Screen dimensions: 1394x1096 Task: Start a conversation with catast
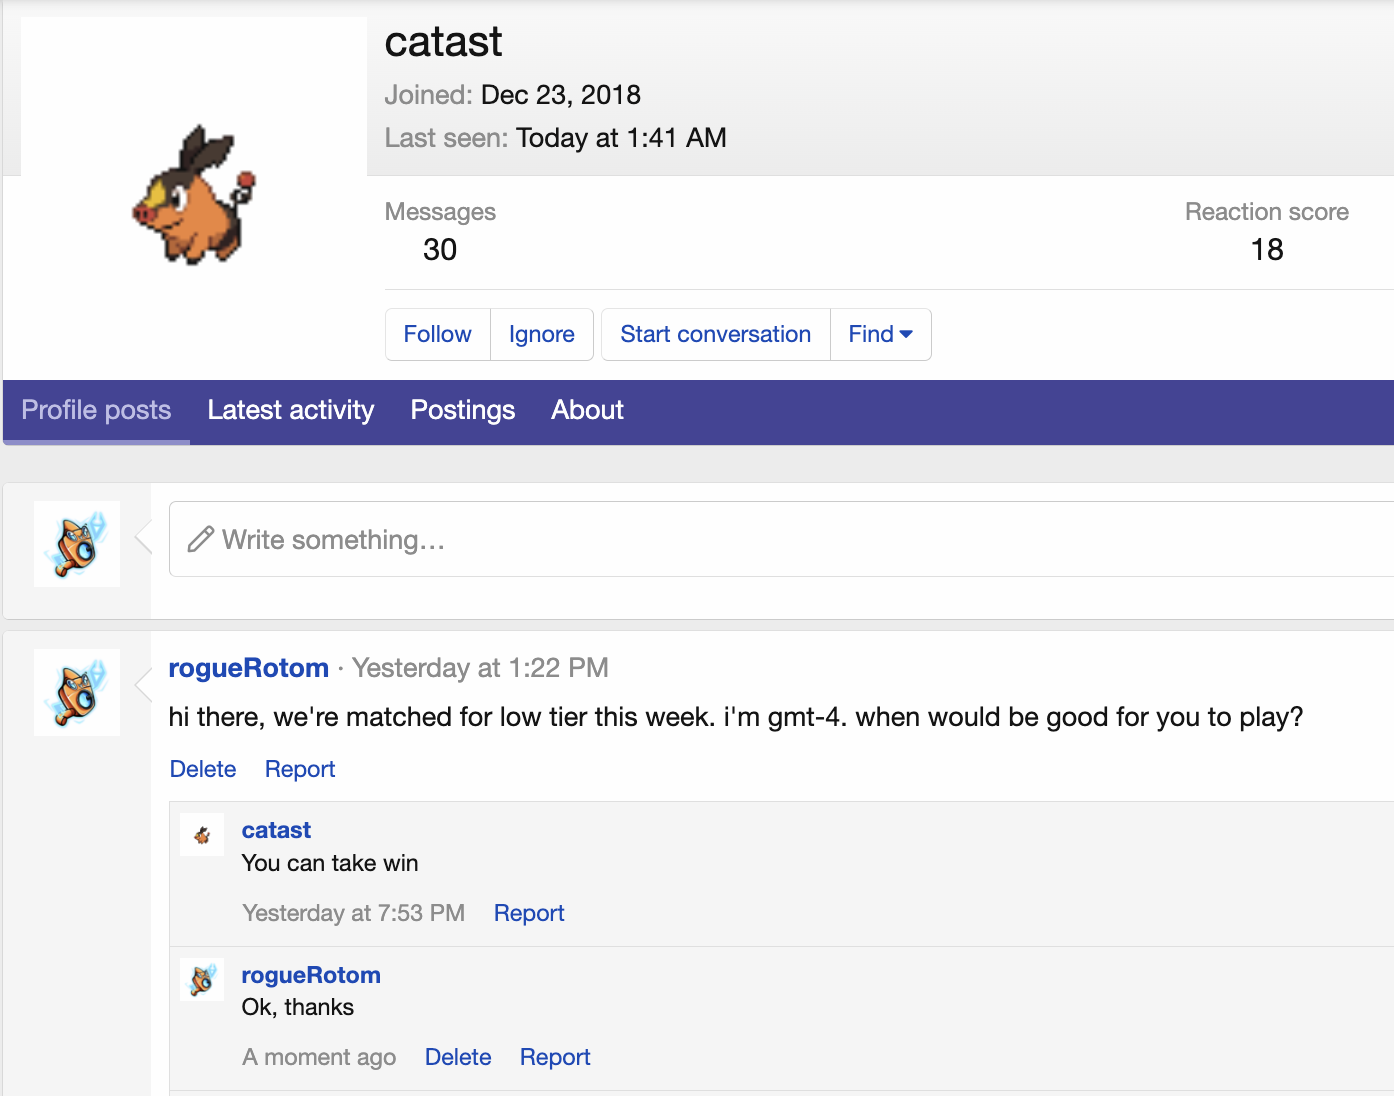(715, 334)
